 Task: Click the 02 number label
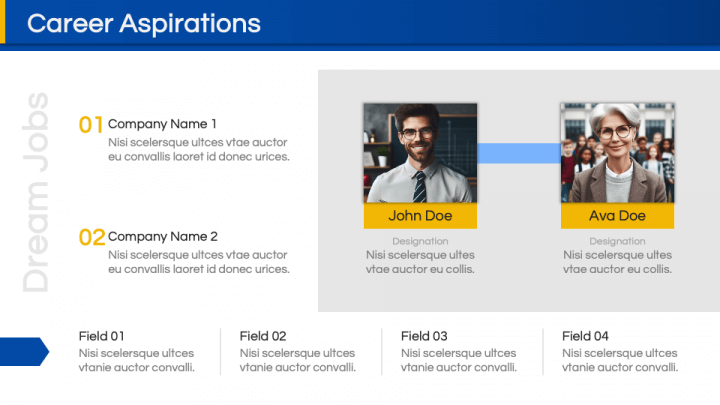click(92, 237)
